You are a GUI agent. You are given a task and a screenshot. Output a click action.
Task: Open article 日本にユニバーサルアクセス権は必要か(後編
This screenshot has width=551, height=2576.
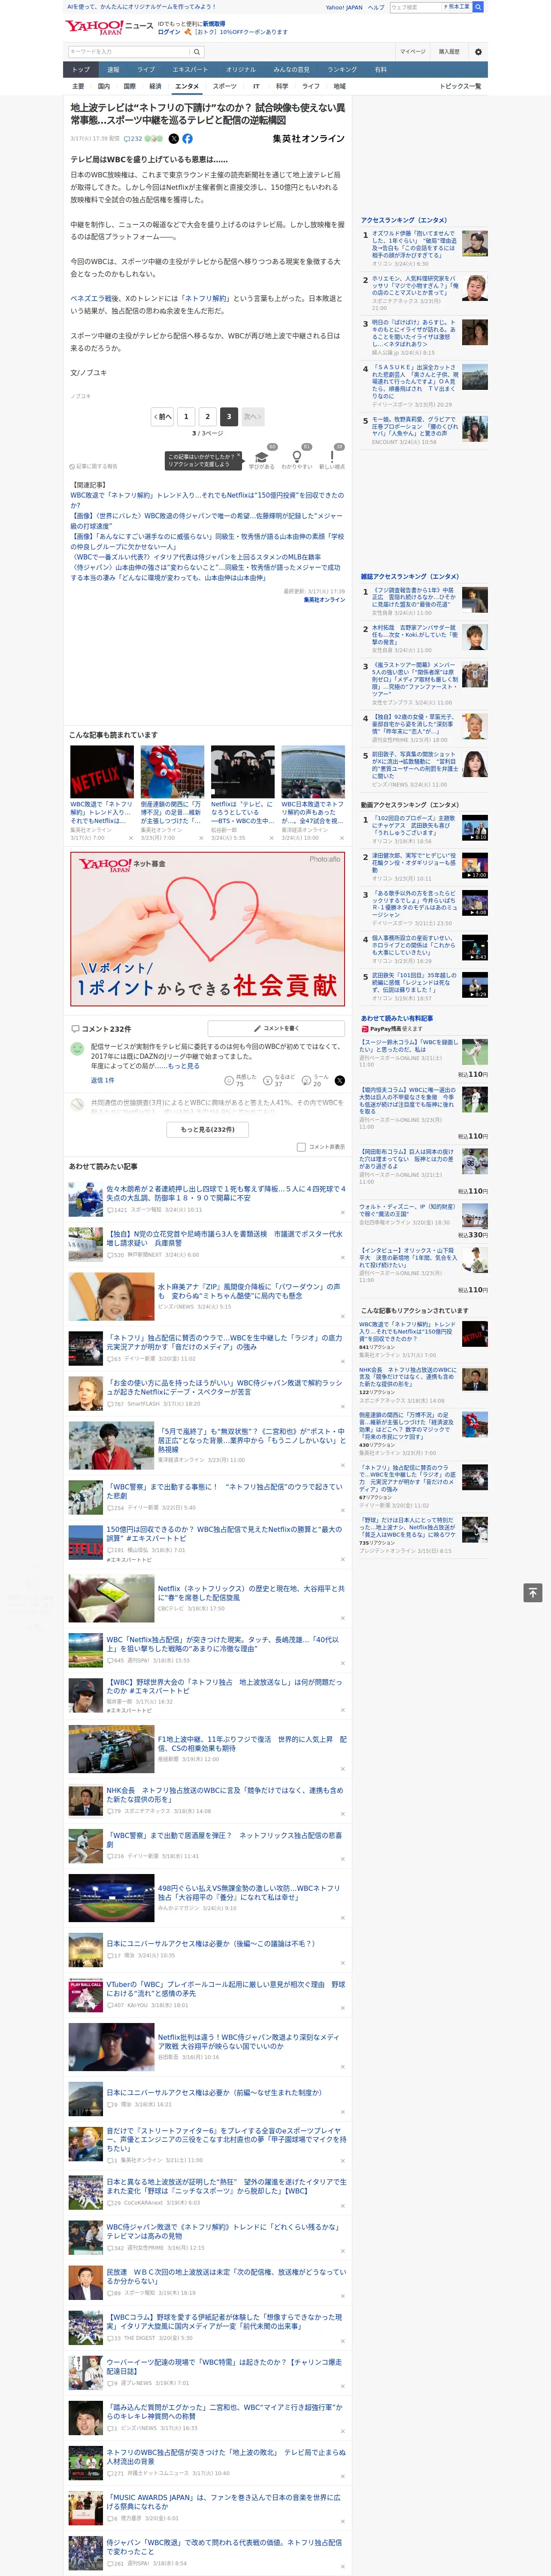(211, 1943)
